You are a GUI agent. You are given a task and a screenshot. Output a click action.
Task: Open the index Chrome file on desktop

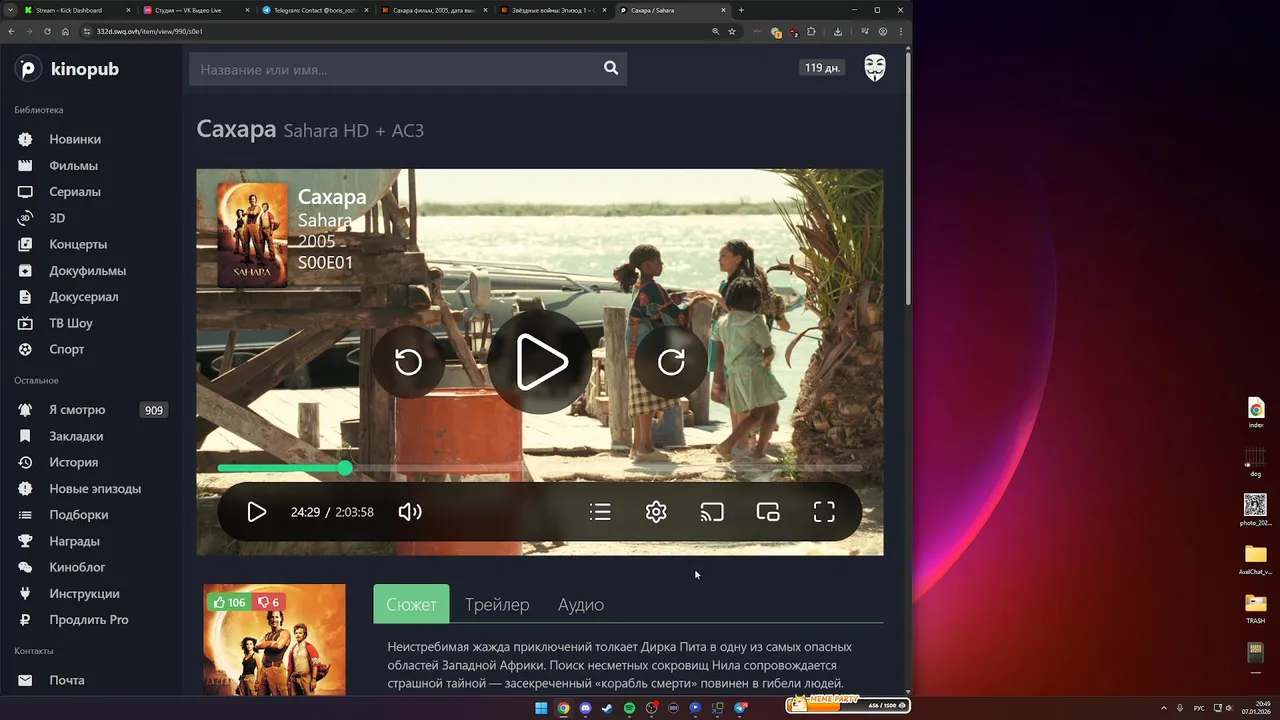click(1256, 413)
